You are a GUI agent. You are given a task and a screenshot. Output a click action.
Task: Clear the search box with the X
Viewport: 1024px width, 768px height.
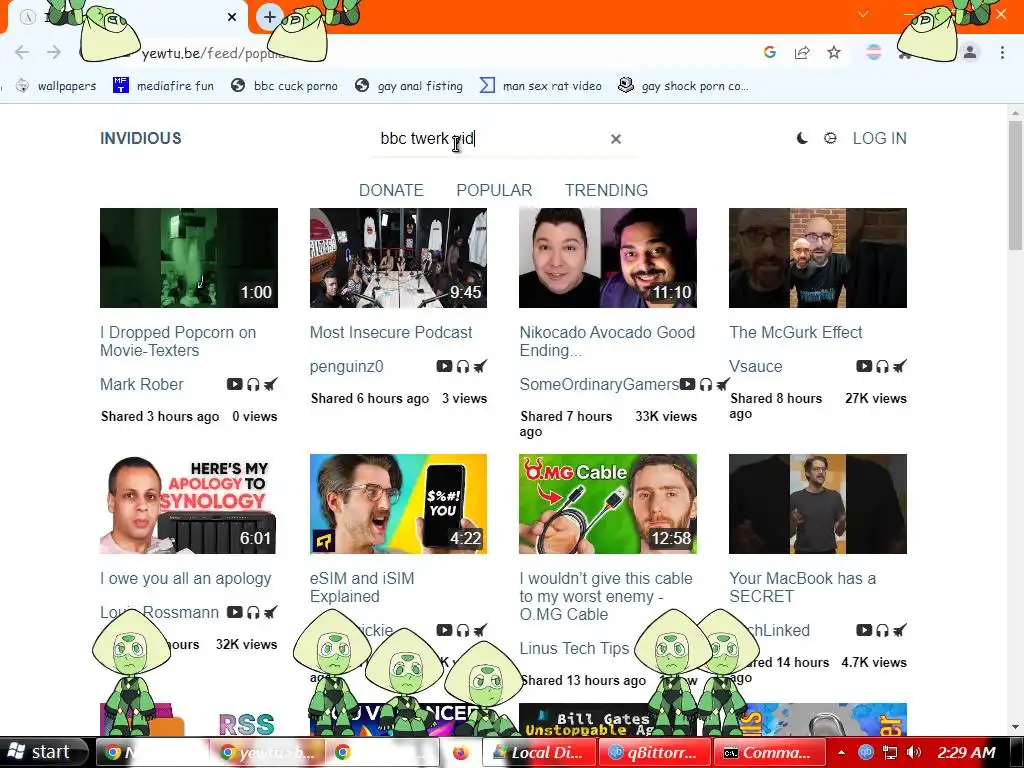615,138
